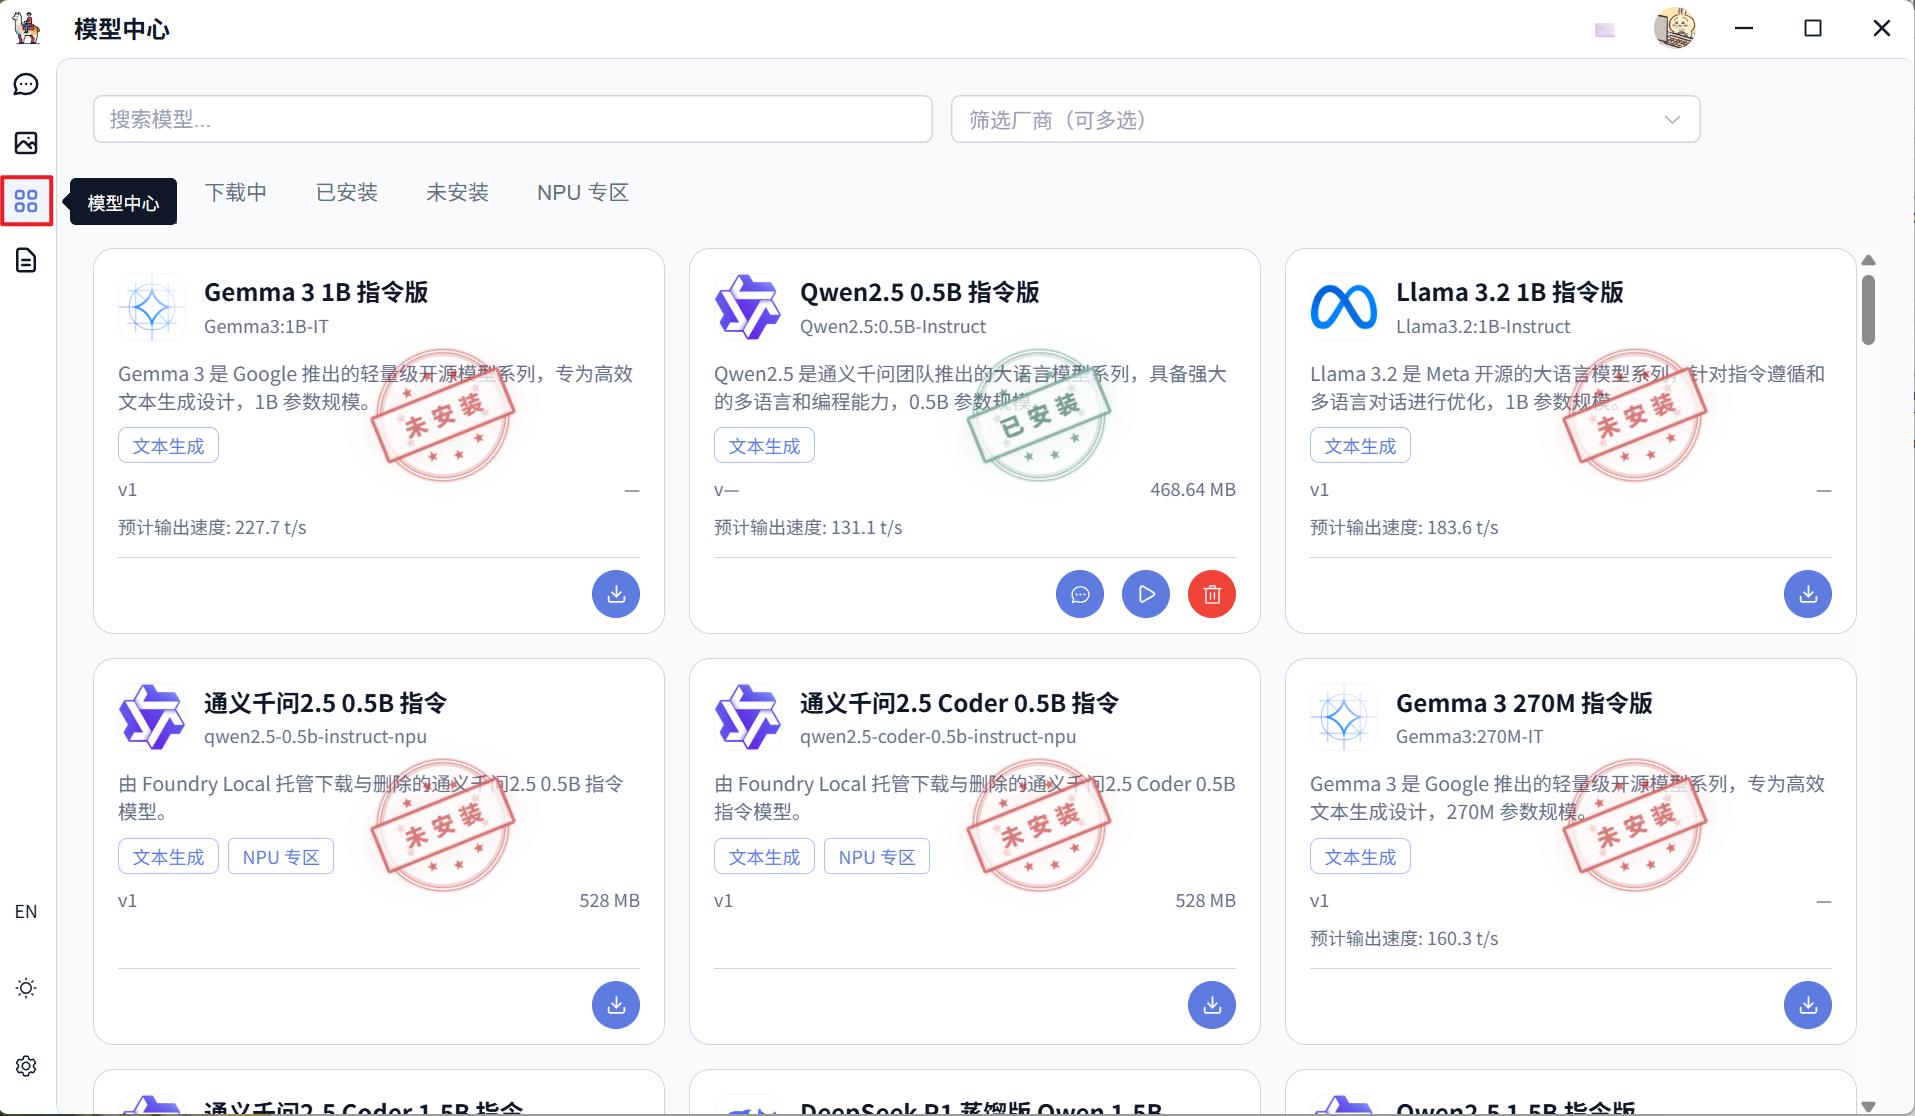Click the Gemma3:1B-IT identifier text
Screen dimensions: 1915x1116
pos(266,327)
